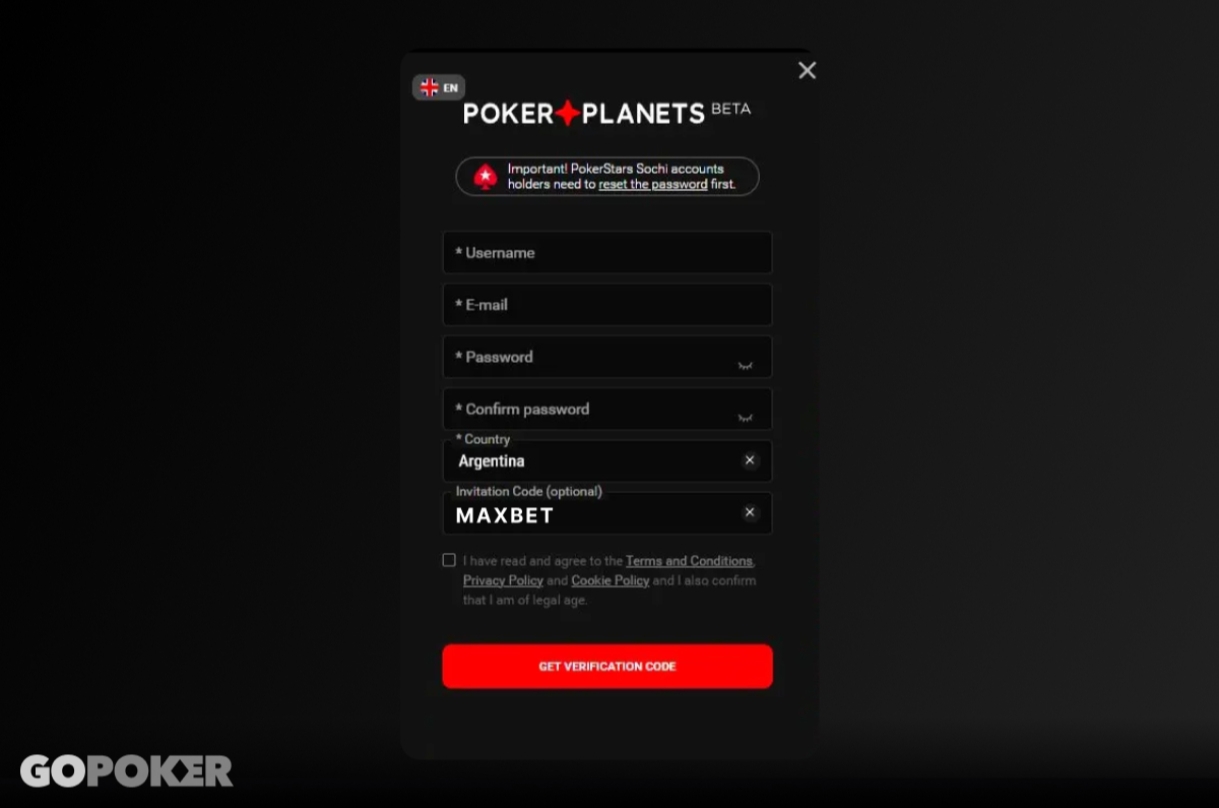Image resolution: width=1219 pixels, height=808 pixels.
Task: Clear the Argentina country selection
Action: (x=750, y=460)
